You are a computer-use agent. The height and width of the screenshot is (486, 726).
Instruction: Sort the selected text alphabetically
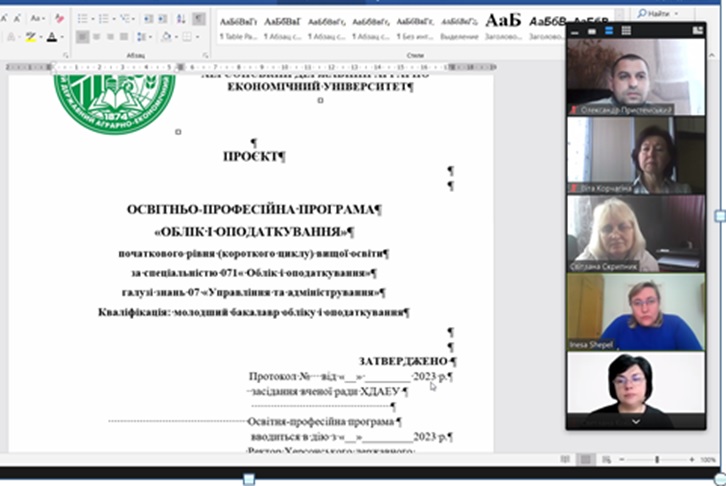[x=181, y=19]
